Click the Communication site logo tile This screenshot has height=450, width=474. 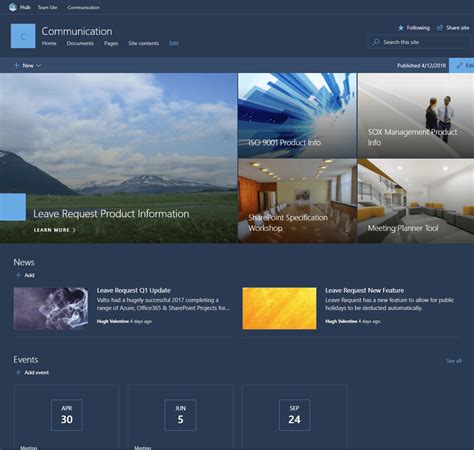[x=23, y=36]
